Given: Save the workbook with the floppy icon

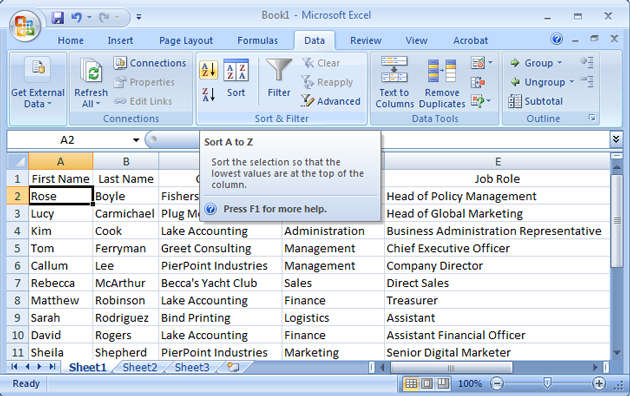Looking at the screenshot, I should pos(58,17).
